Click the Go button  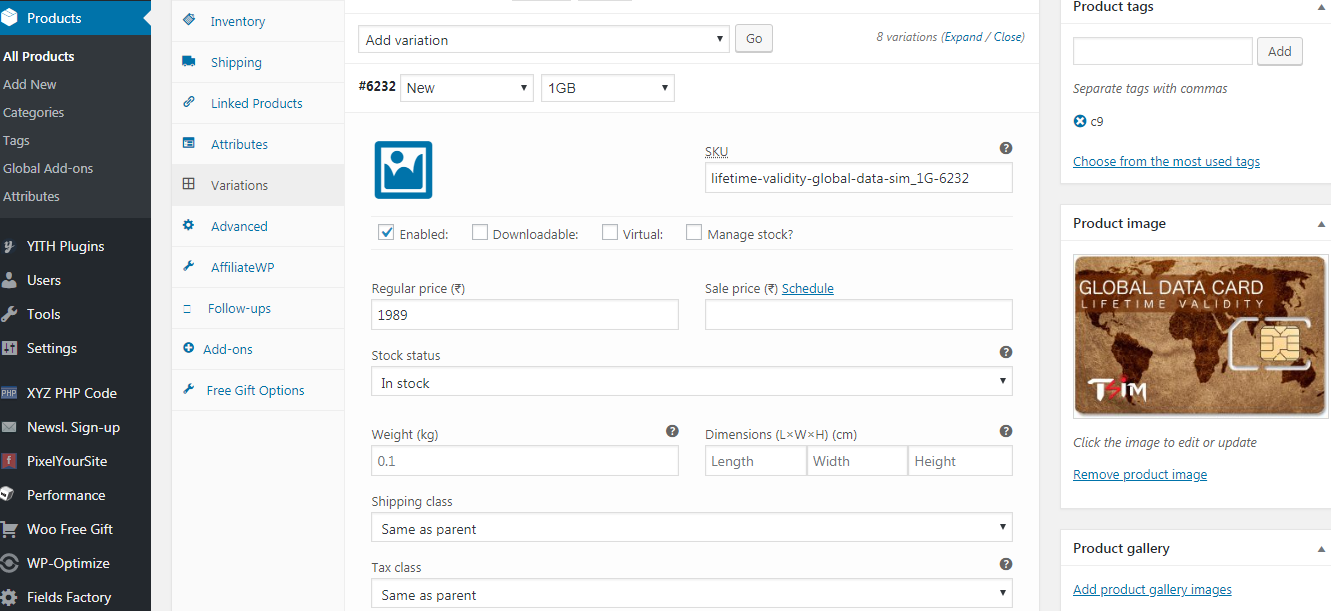[754, 39]
